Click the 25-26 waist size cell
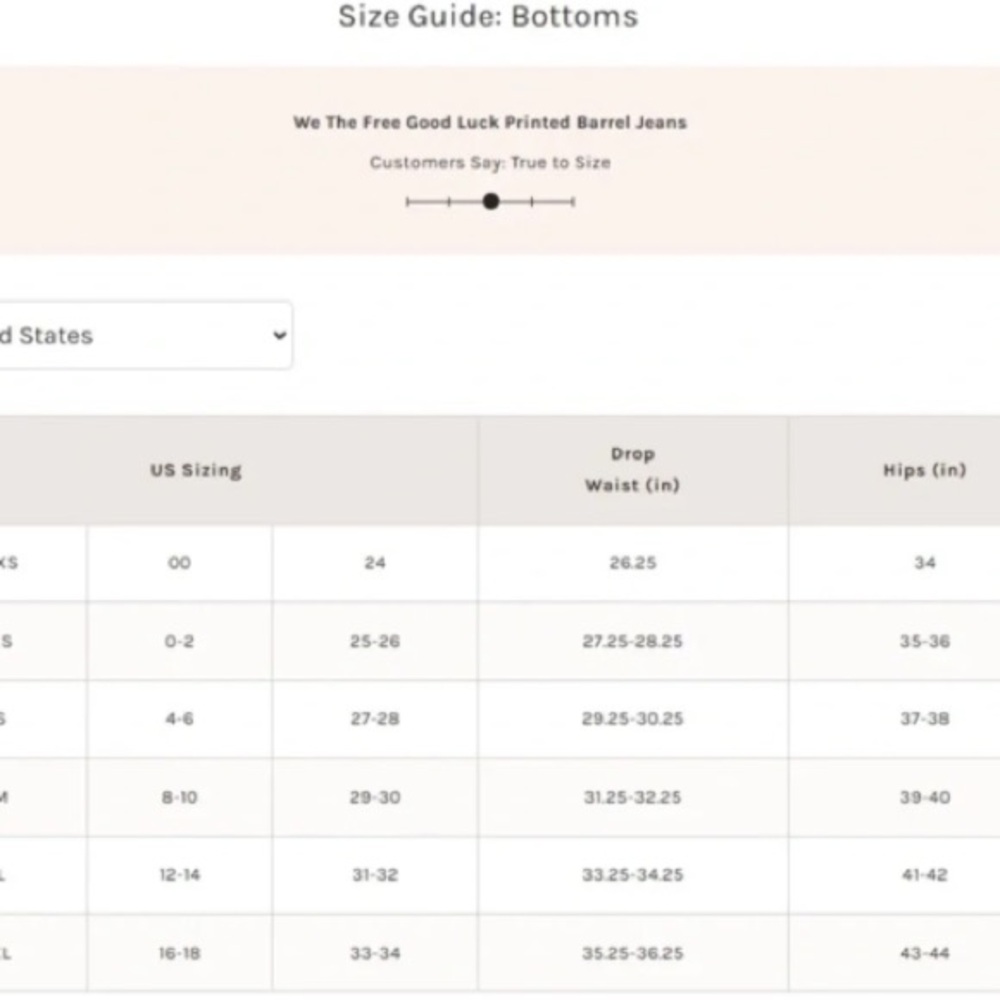1000x1000 pixels. pyautogui.click(x=375, y=641)
